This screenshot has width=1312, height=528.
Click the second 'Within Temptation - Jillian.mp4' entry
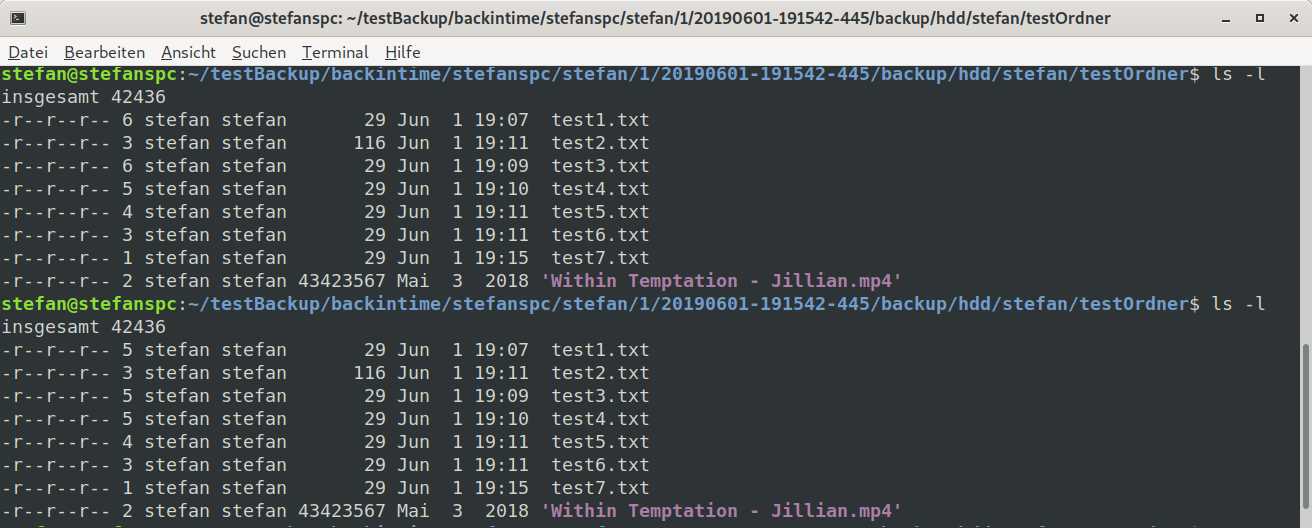(721, 511)
